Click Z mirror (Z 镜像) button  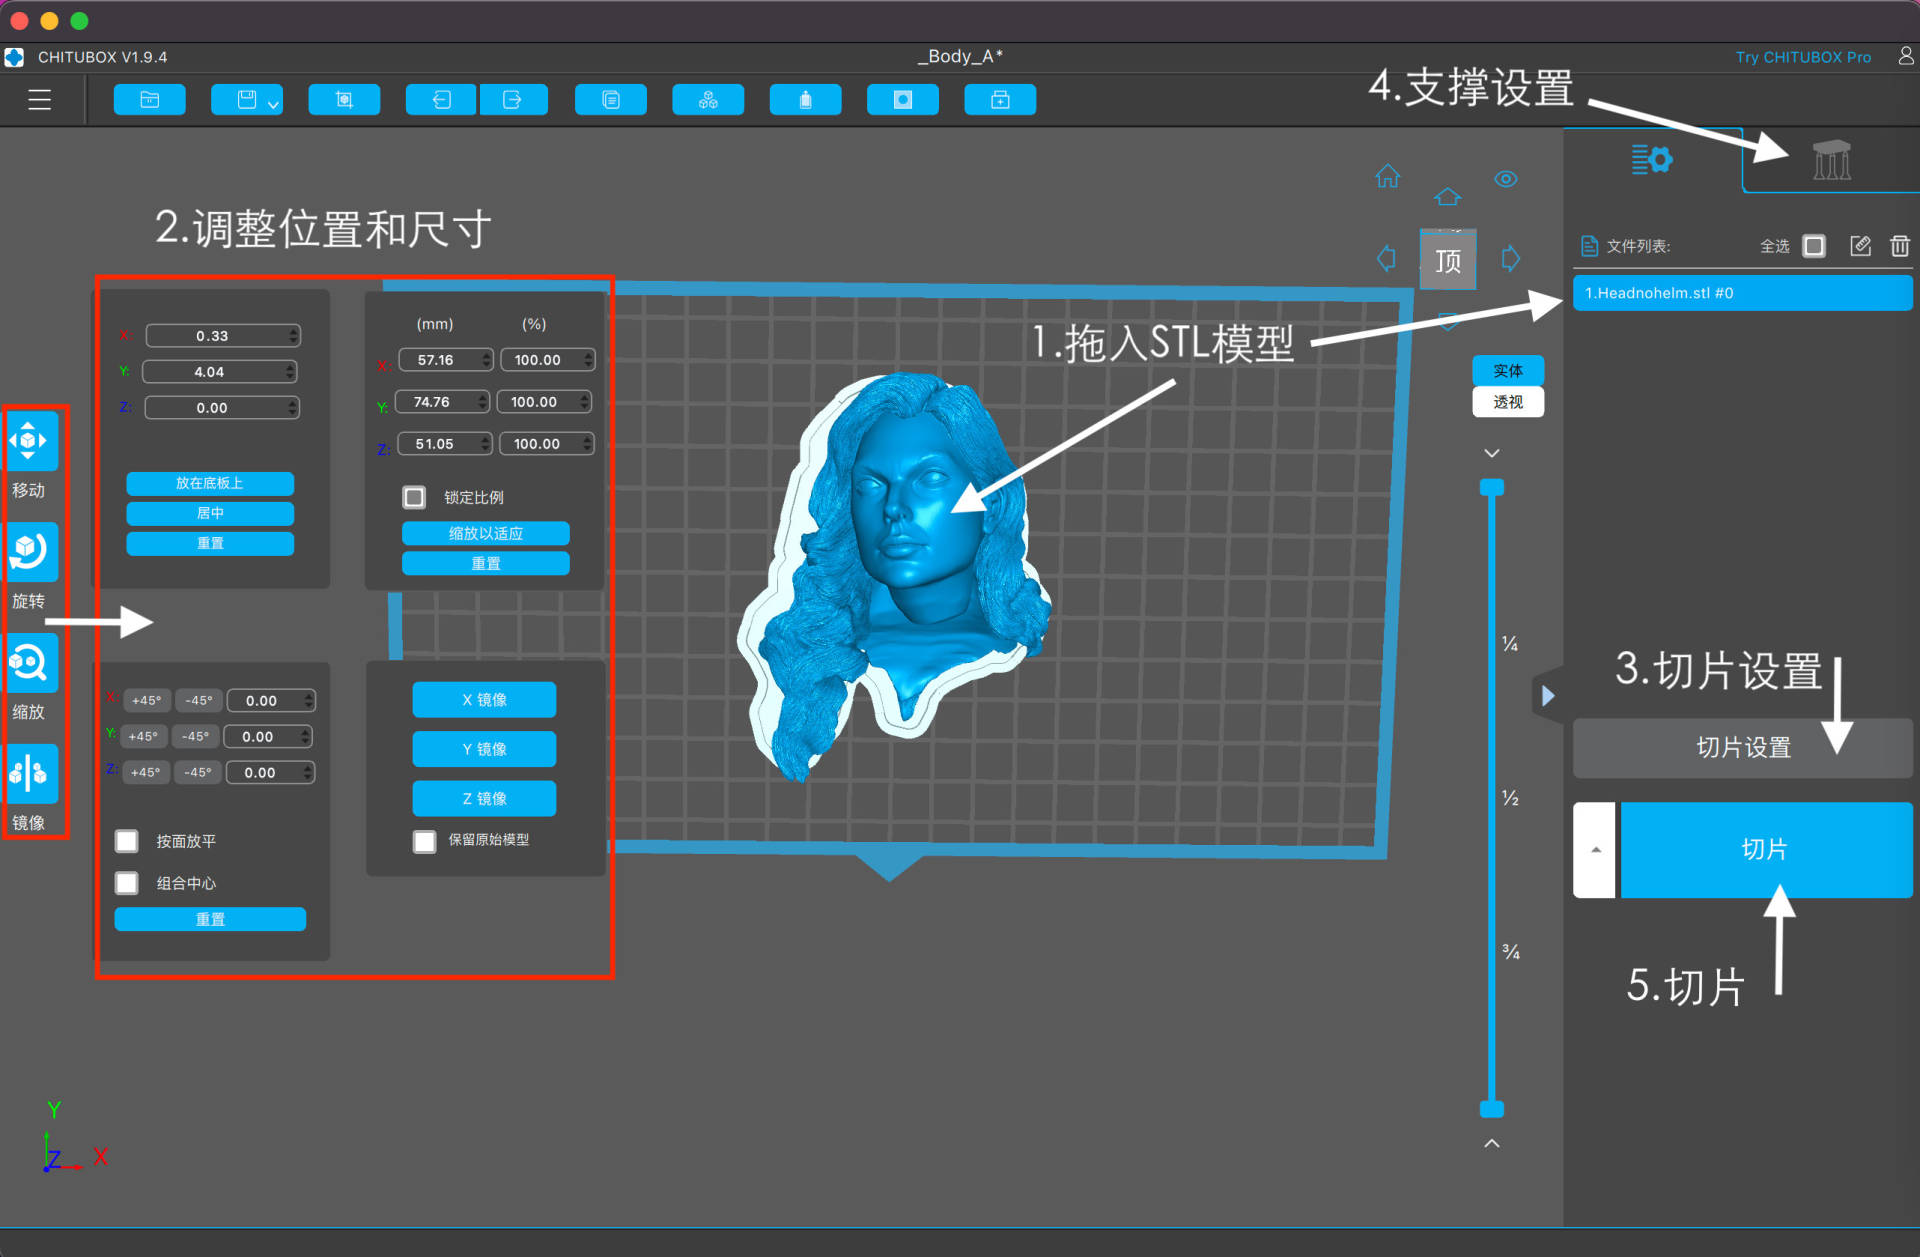point(484,799)
